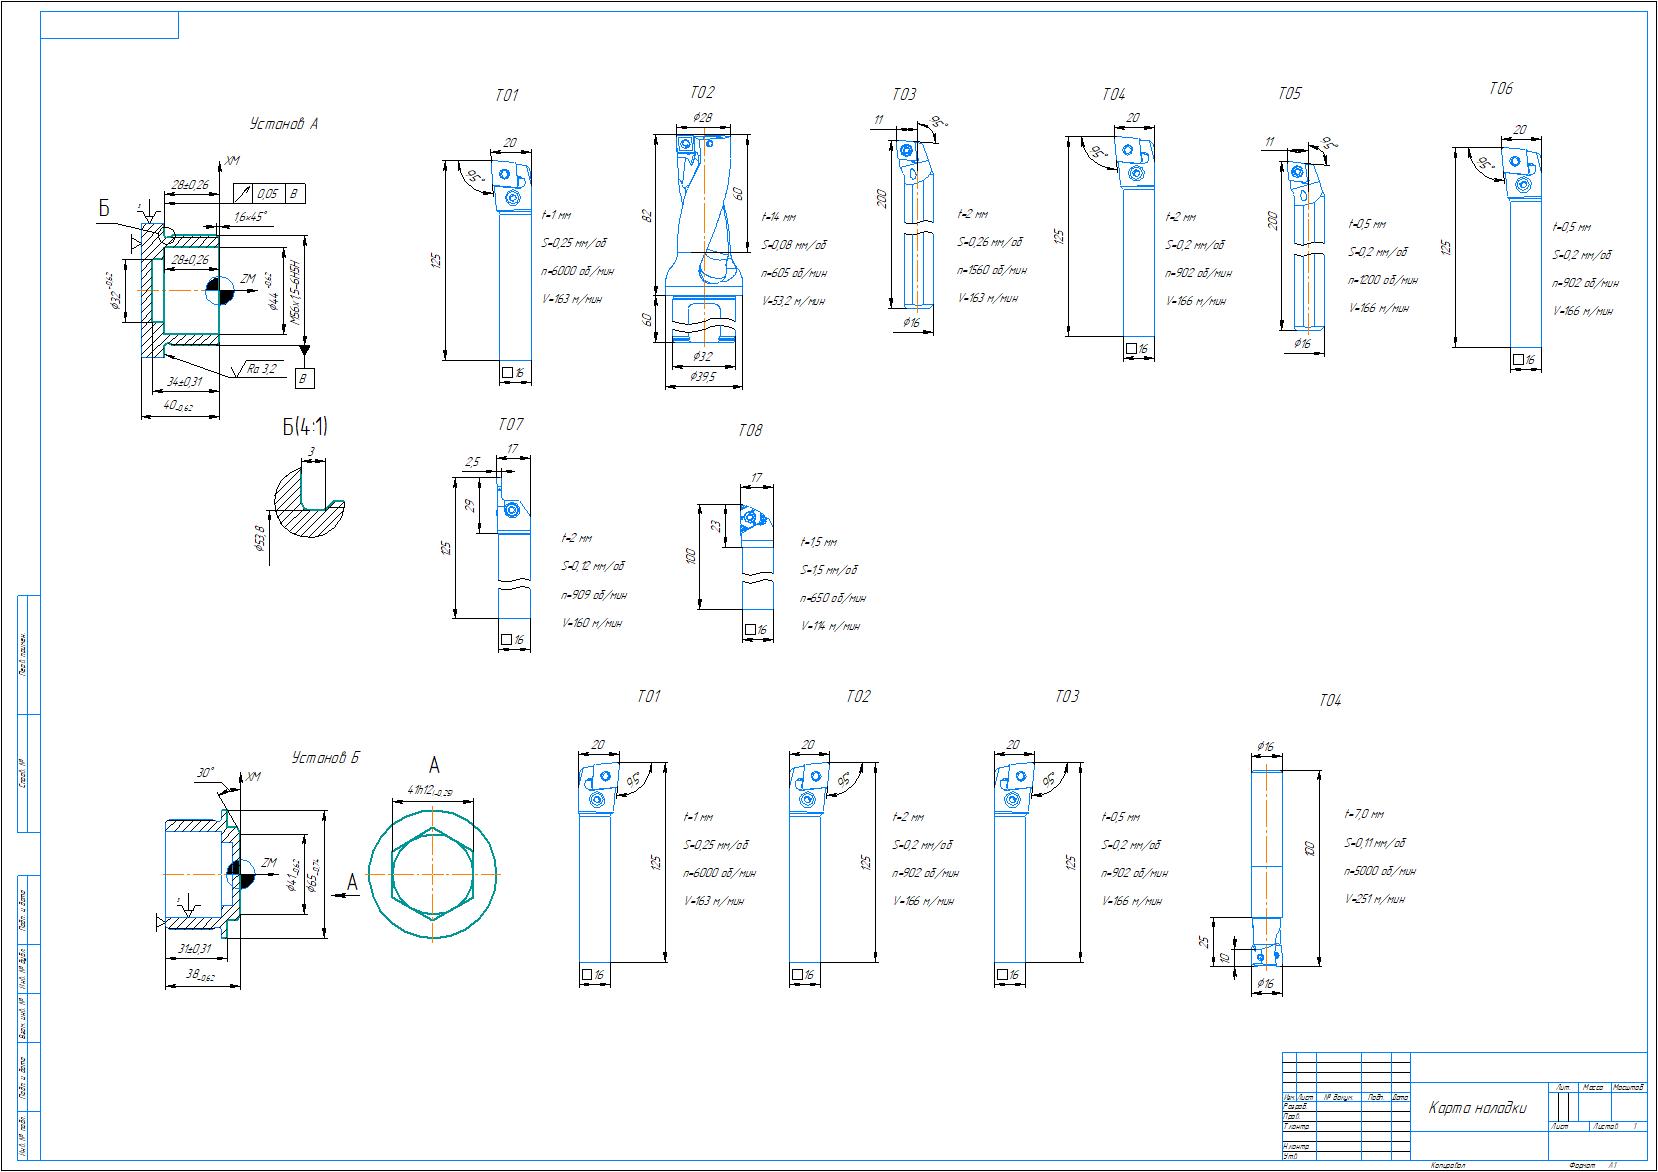Click the Установ Б heading label
Image resolution: width=1658 pixels, height=1172 pixels.
click(x=325, y=758)
